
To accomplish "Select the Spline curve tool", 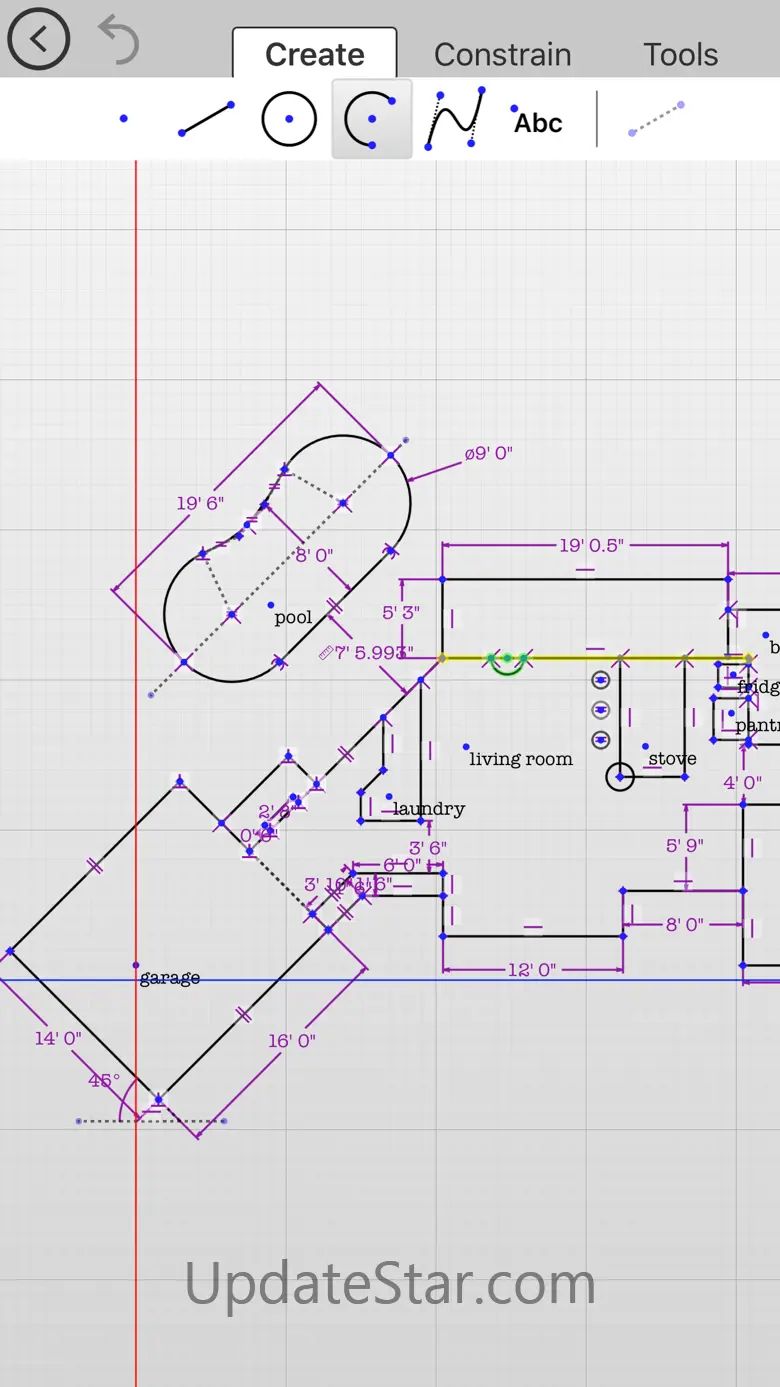I will point(455,119).
